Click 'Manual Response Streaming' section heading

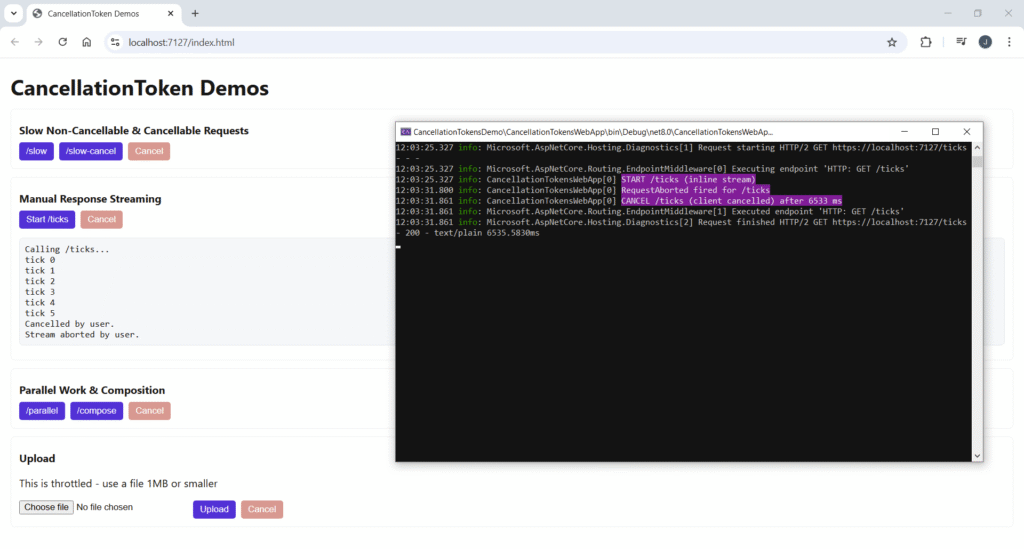[x=90, y=199]
